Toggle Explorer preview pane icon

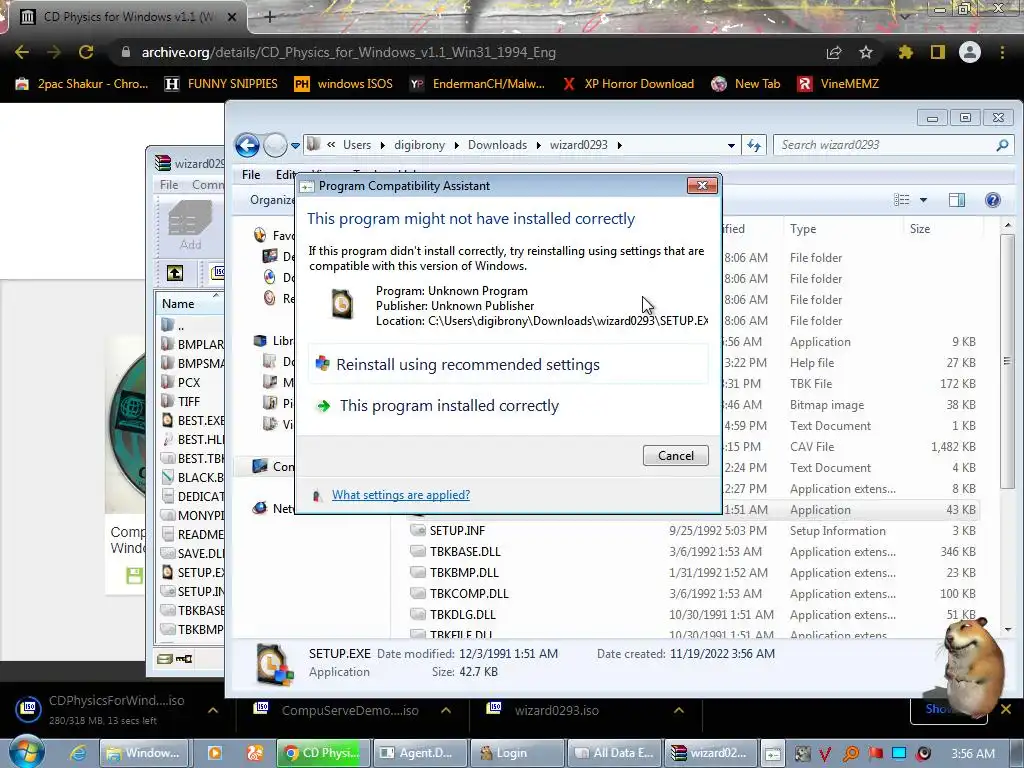[x=957, y=200]
